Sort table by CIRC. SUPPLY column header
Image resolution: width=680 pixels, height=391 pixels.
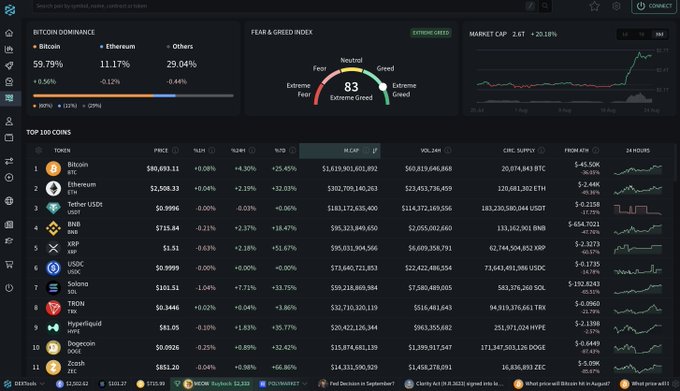pyautogui.click(x=519, y=150)
